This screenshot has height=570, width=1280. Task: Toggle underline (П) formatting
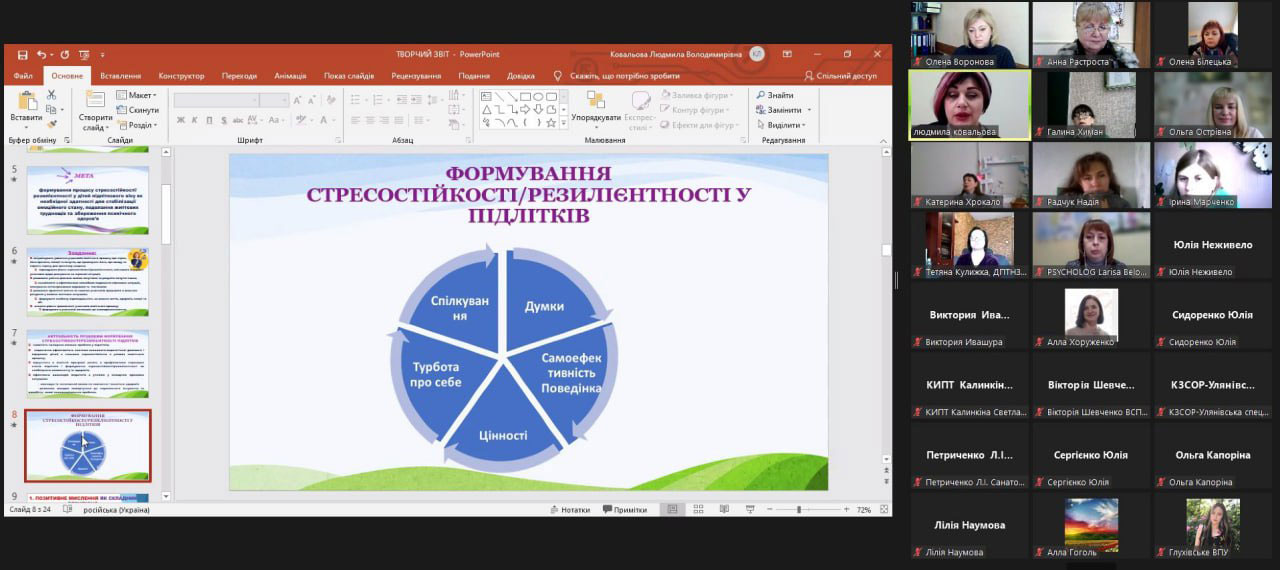[x=210, y=120]
